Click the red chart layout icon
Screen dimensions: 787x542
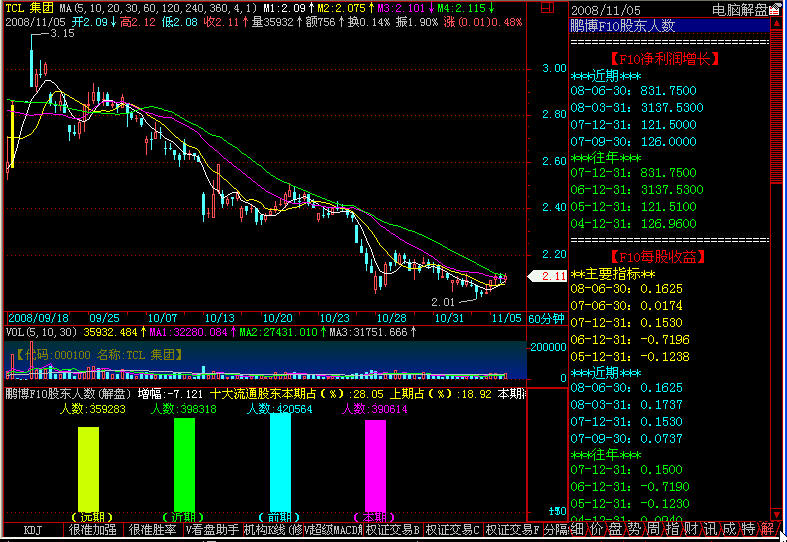tap(547, 8)
